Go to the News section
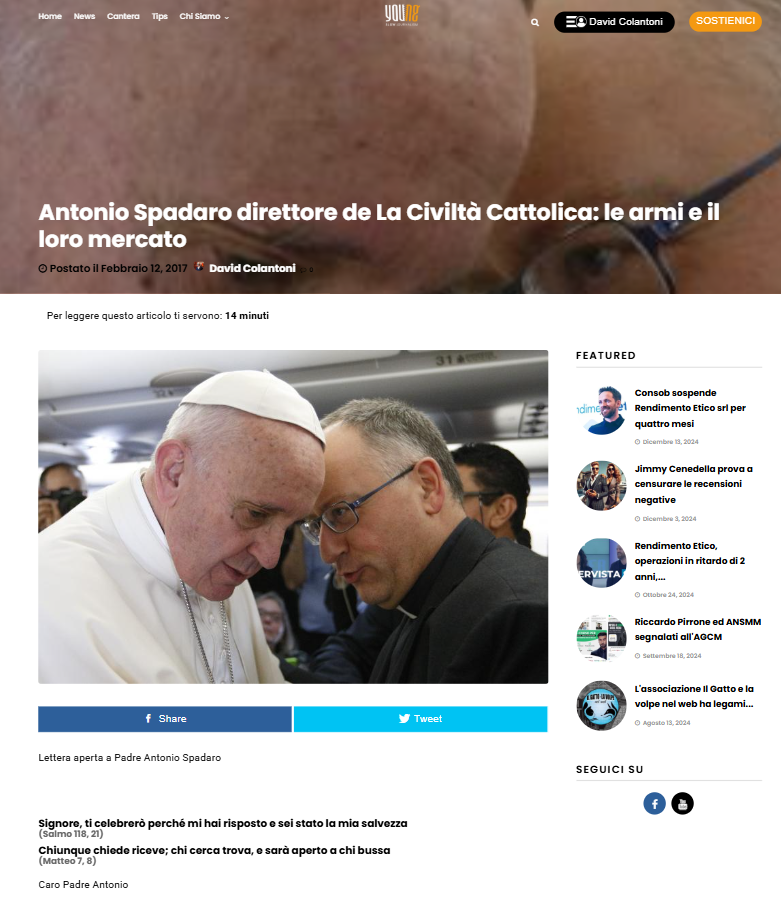 tap(84, 16)
